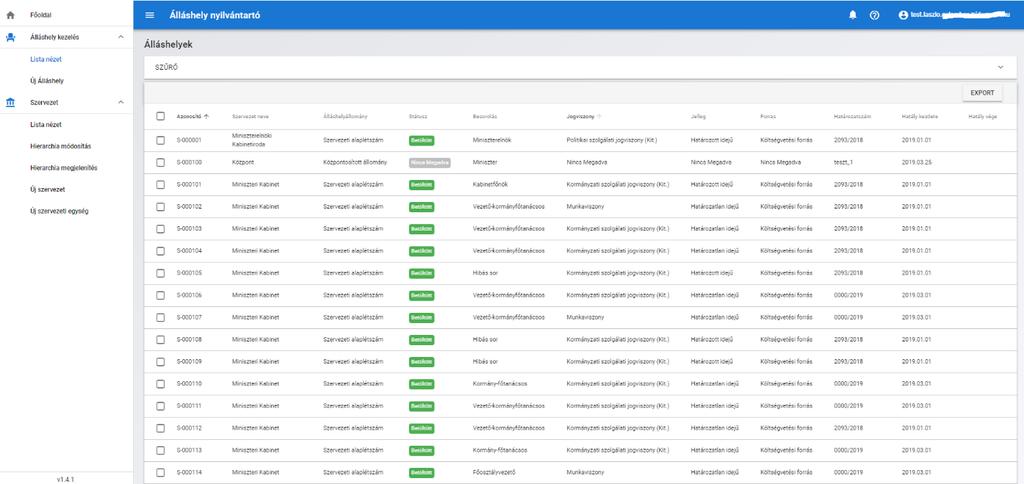Open the hamburger menu icon

pos(150,15)
